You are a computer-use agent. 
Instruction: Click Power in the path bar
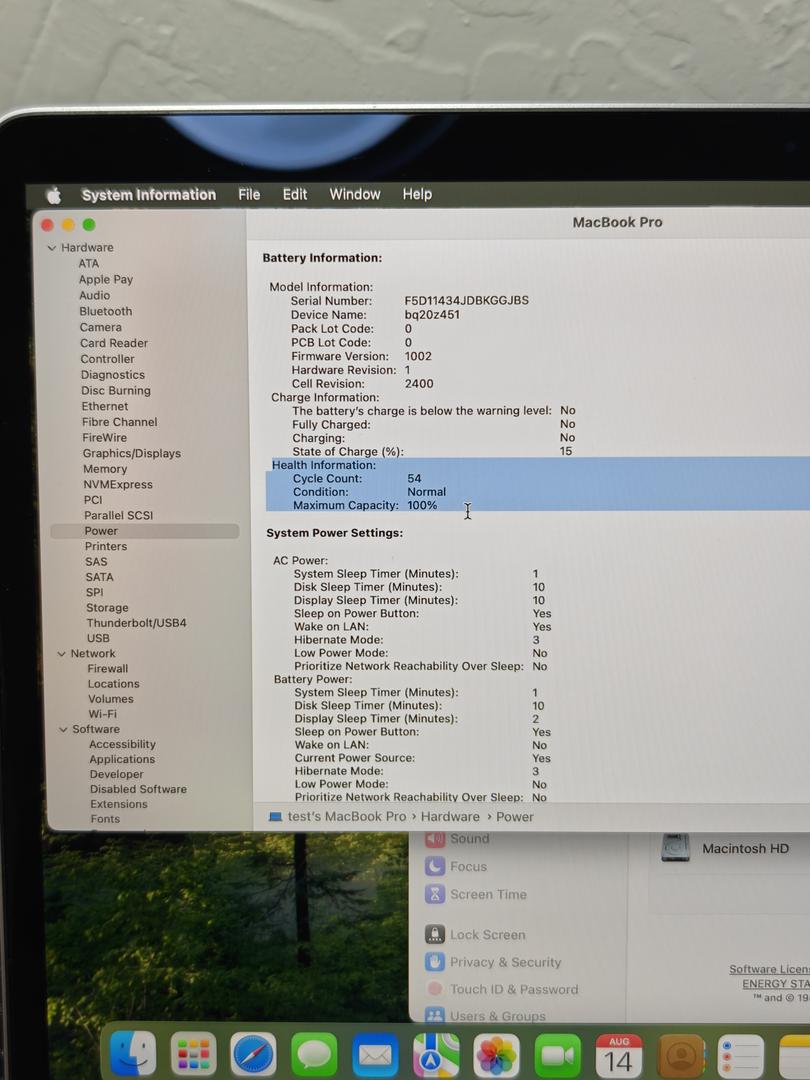pyautogui.click(x=515, y=817)
